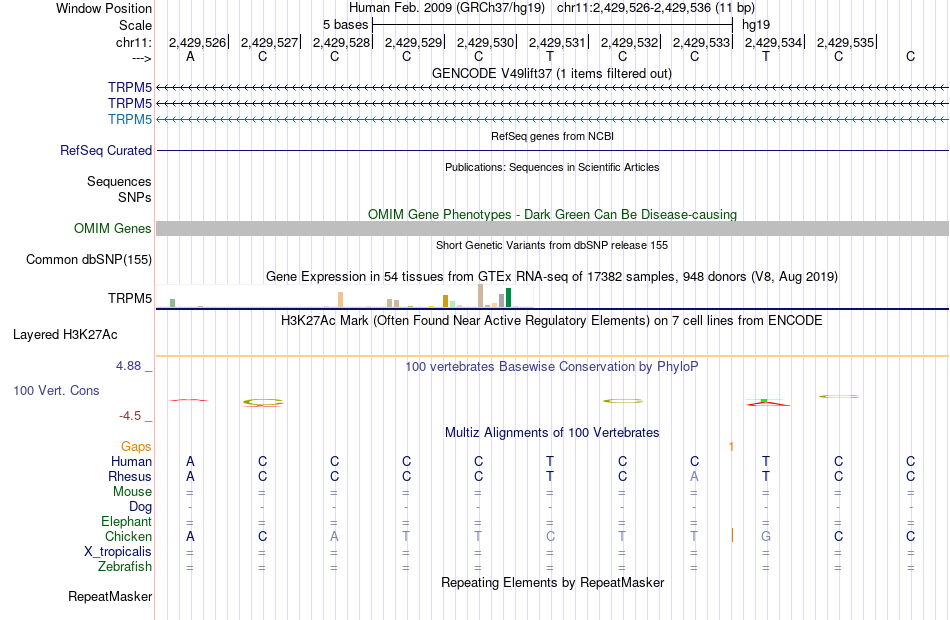Click the red and green PhyloP conservation glyph
950x620 pixels.
coord(767,402)
